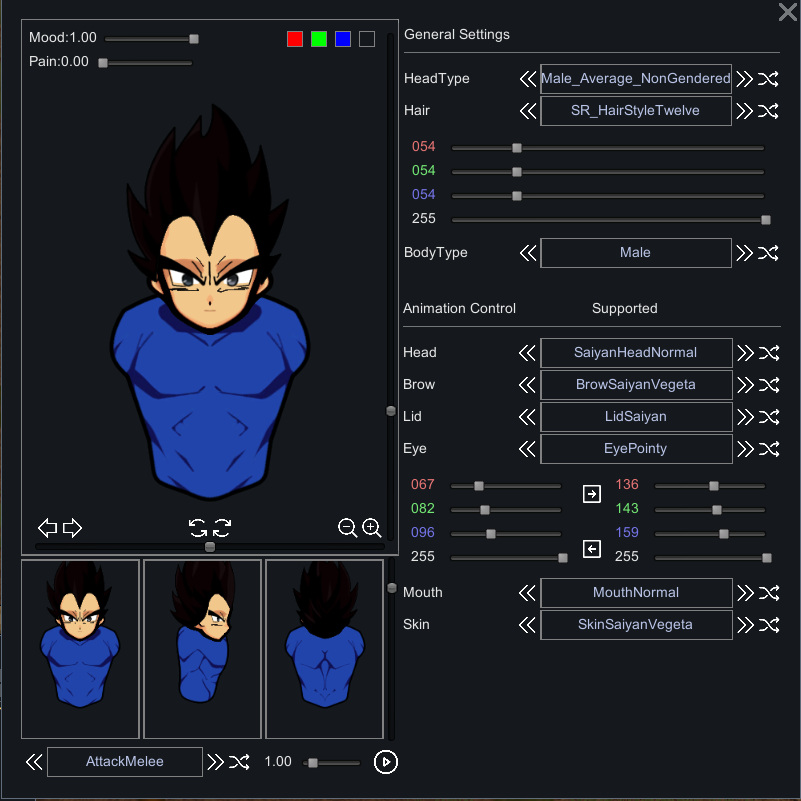Go to previous BodyType
801x801 pixels.
[x=528, y=253]
